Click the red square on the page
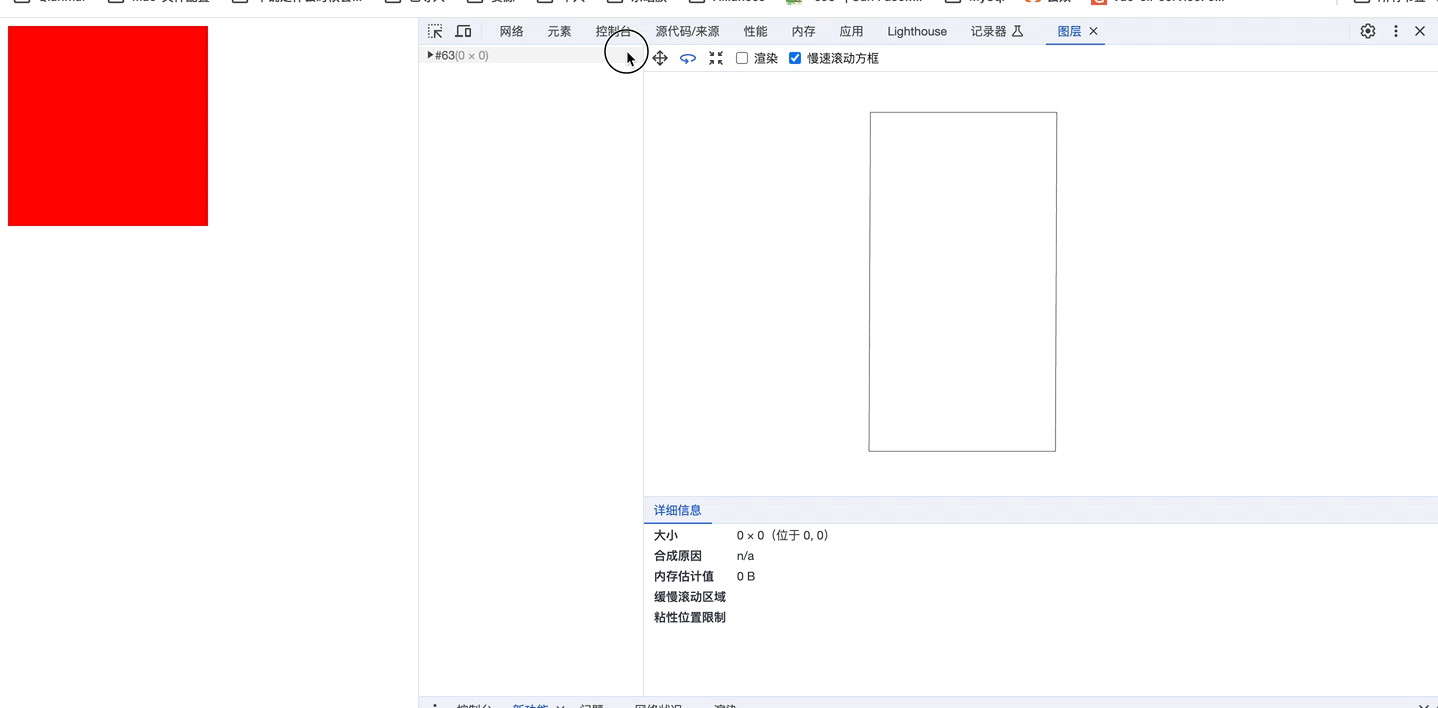 [107, 125]
